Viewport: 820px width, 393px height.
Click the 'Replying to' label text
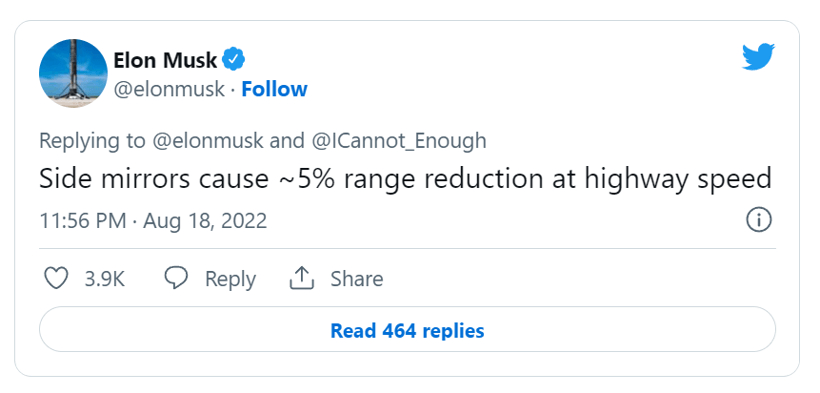pos(93,141)
